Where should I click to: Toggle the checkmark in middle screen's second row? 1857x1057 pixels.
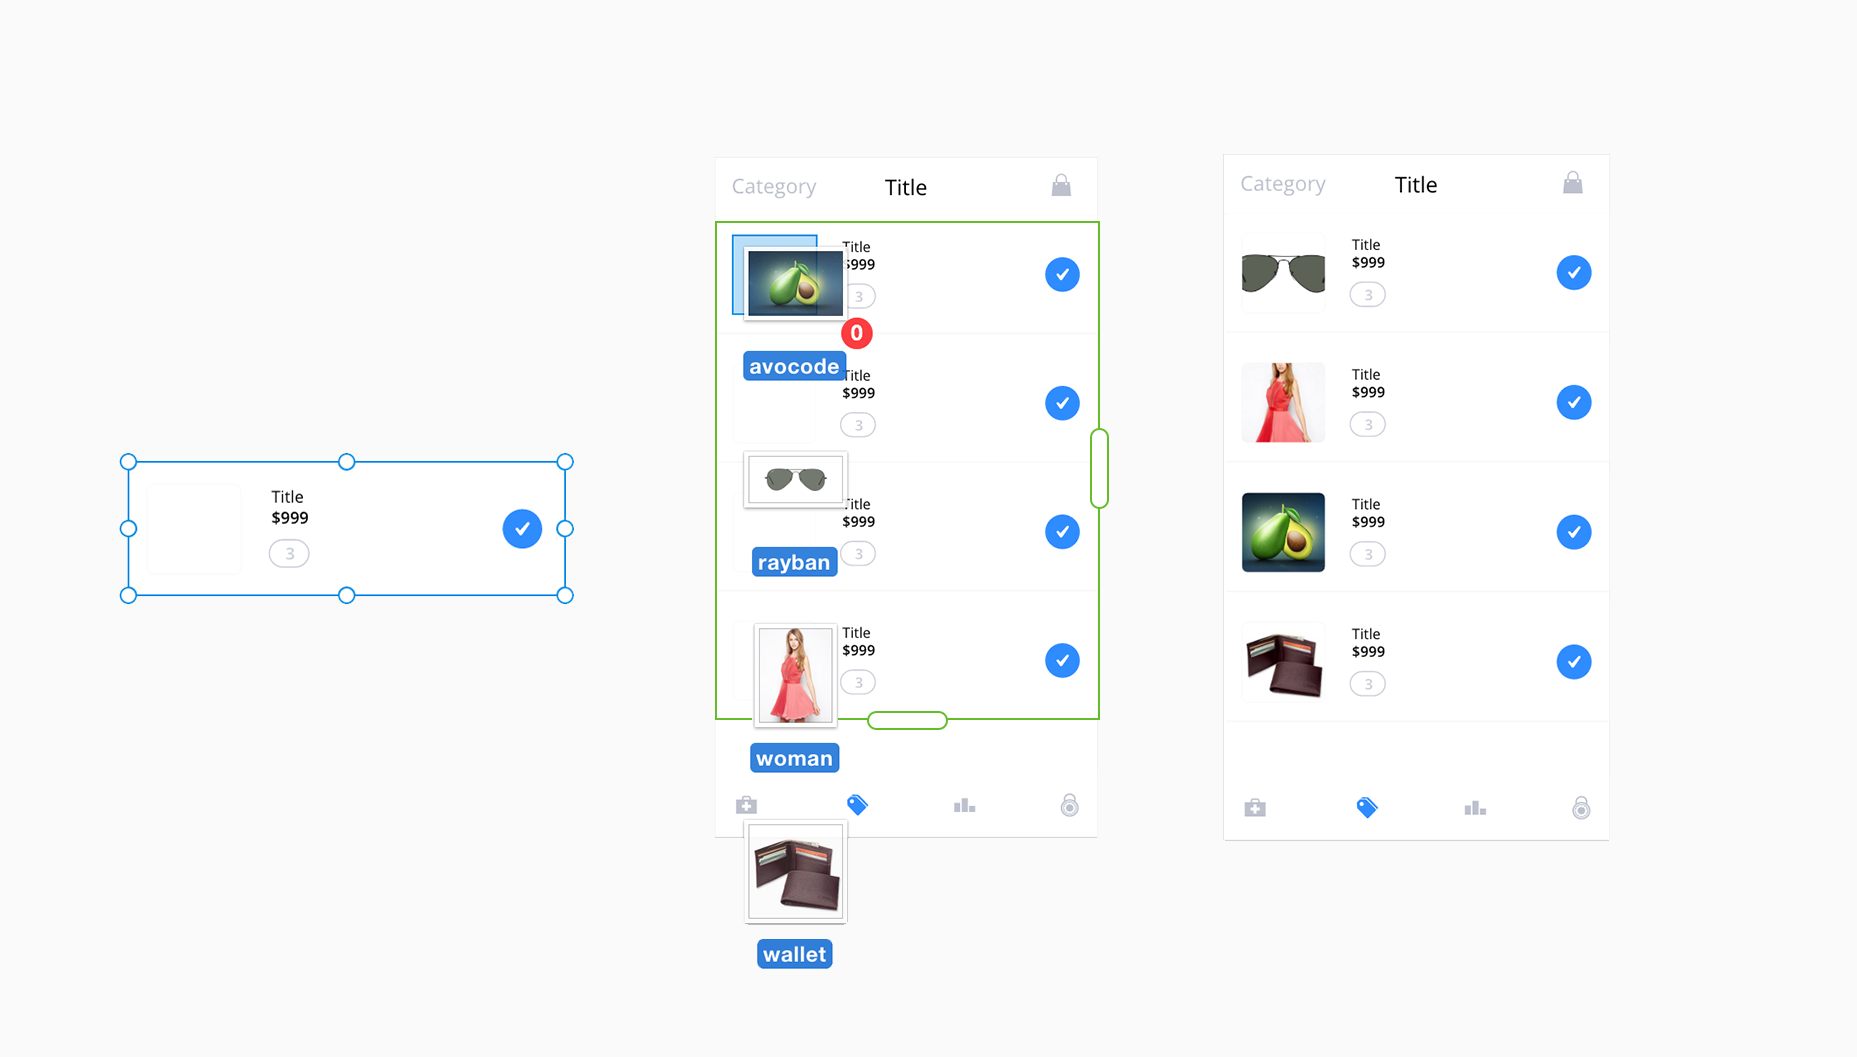[1062, 403]
